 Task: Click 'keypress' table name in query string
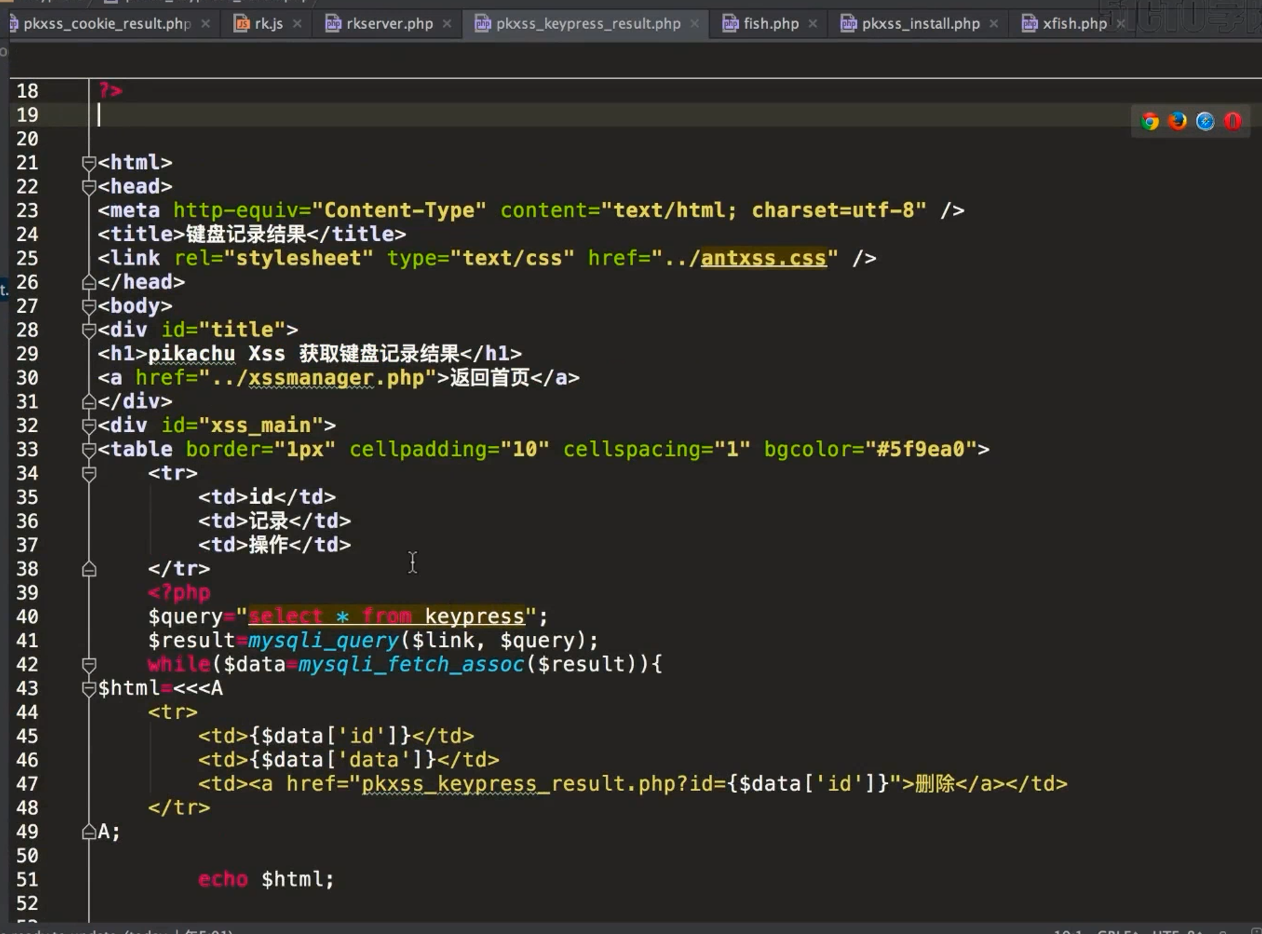(x=475, y=617)
